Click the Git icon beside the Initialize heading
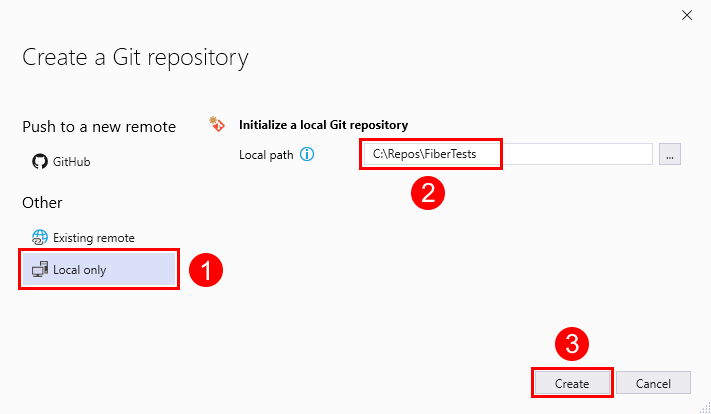Viewport: 711px width, 414px height. pos(215,124)
